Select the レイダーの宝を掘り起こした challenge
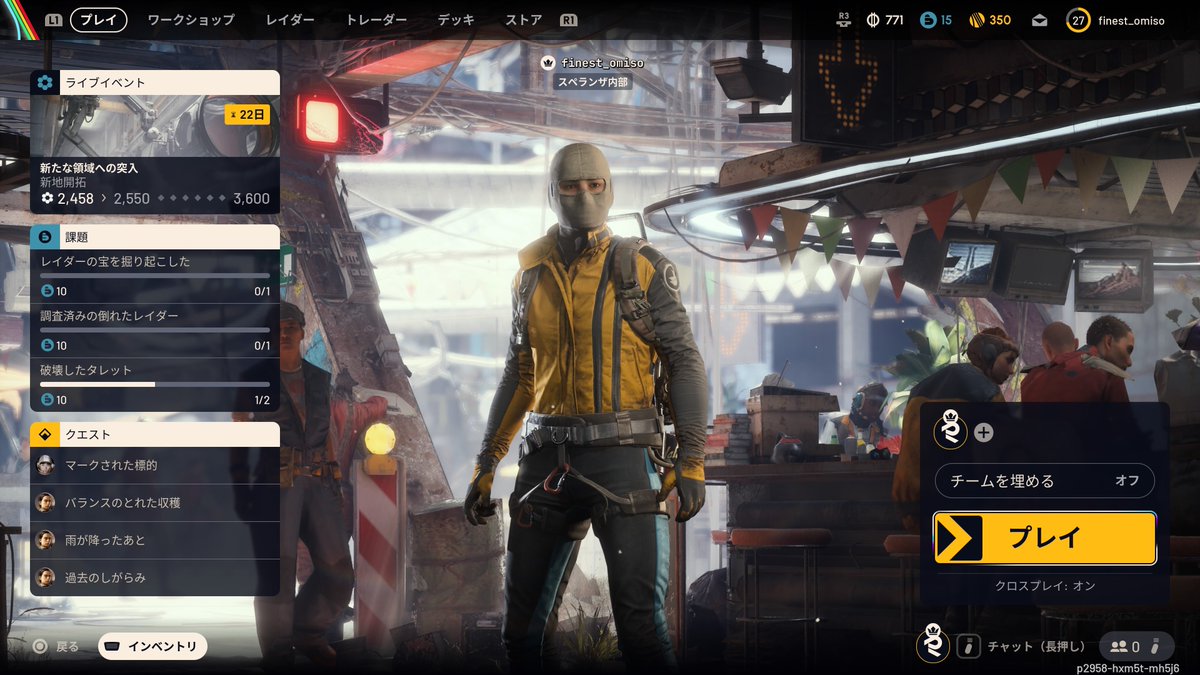1200x675 pixels. (155, 276)
